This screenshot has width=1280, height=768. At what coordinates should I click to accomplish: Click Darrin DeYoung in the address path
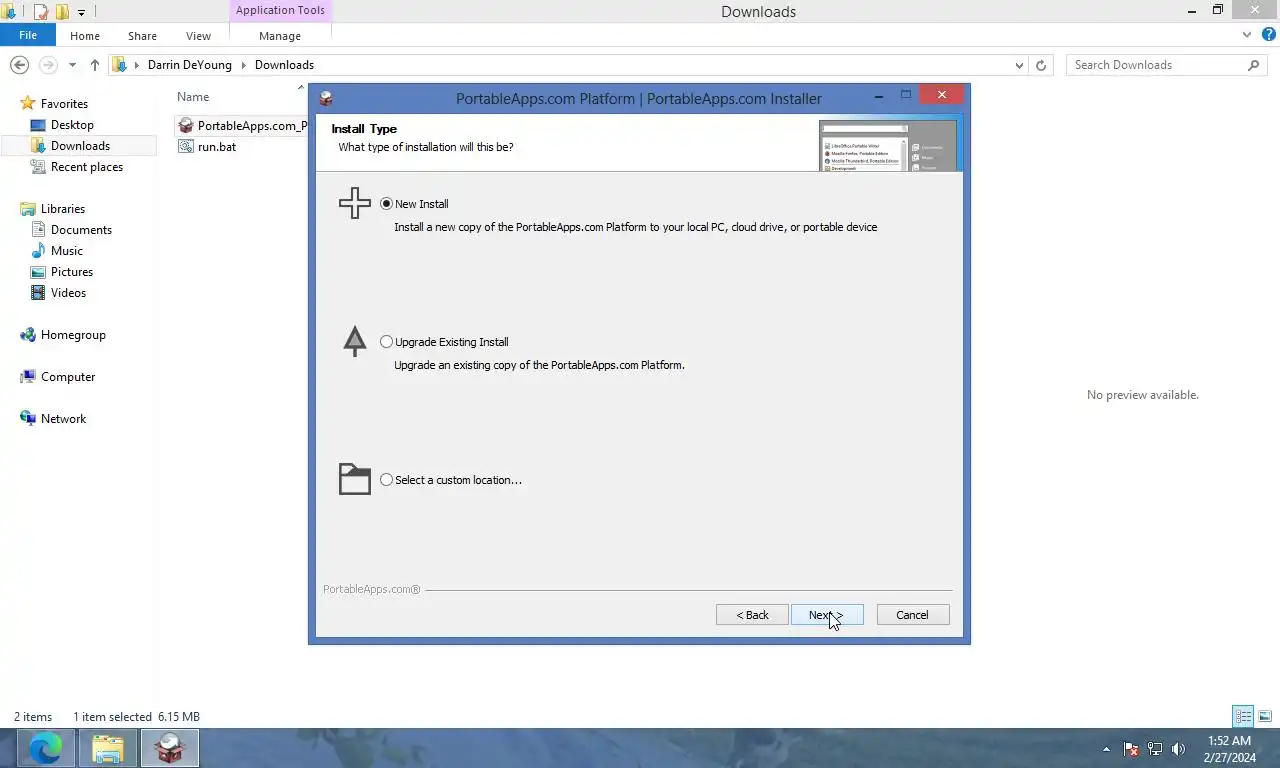click(x=190, y=65)
